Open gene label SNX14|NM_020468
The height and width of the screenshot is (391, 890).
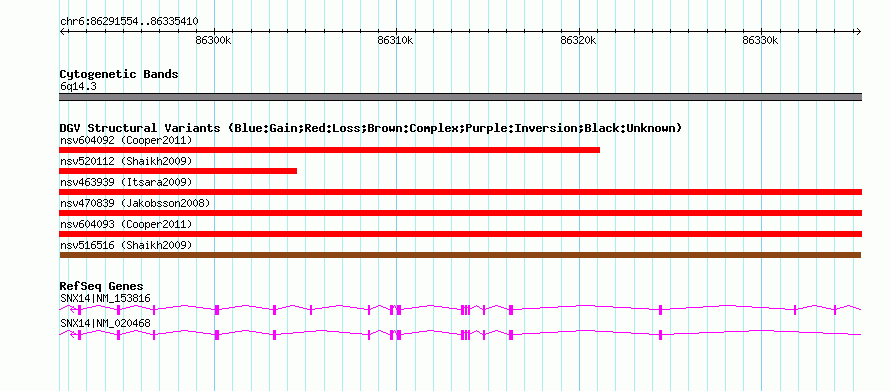pos(105,323)
